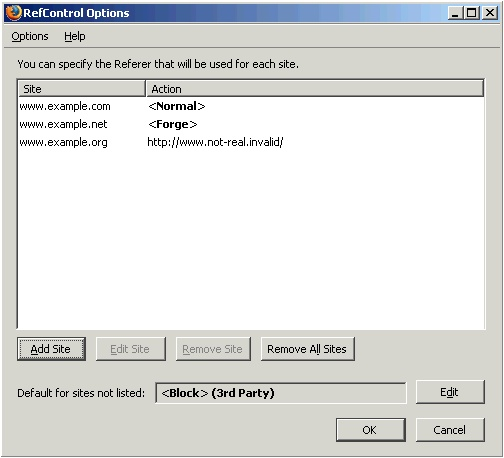The width and height of the screenshot is (504, 458).
Task: Click the default <Block> (3rd Party) field
Action: 281,393
